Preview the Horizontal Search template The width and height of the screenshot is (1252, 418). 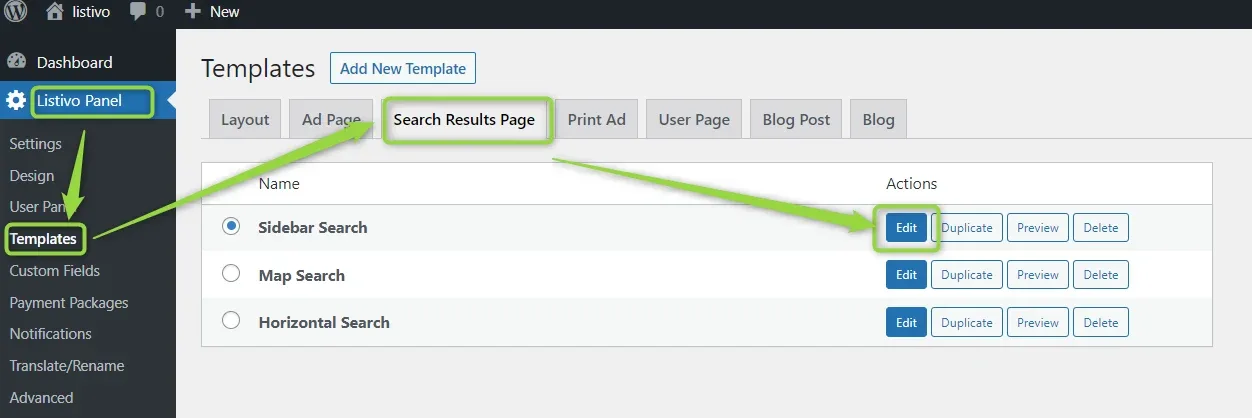click(1038, 322)
